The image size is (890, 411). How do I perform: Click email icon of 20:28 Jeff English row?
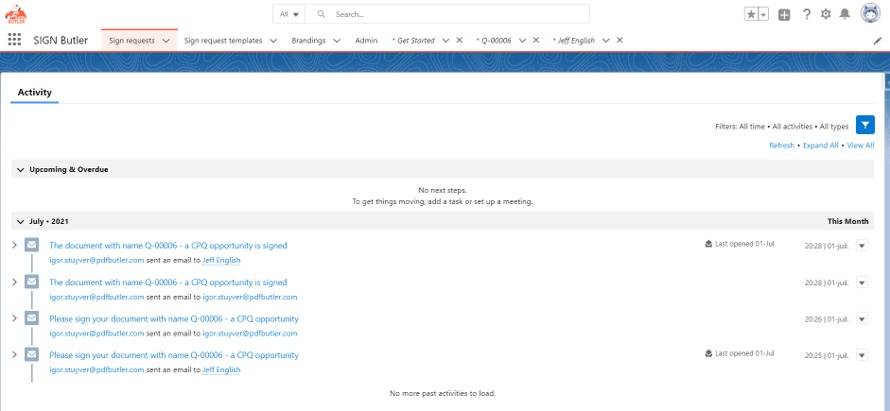(32, 245)
